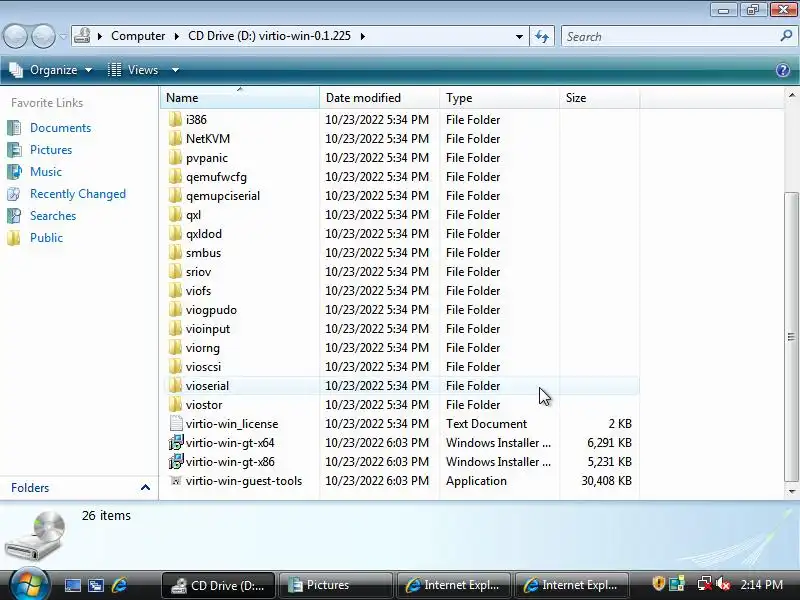Click the network tray icon
Image resolution: width=800 pixels, height=600 pixels.
704,584
